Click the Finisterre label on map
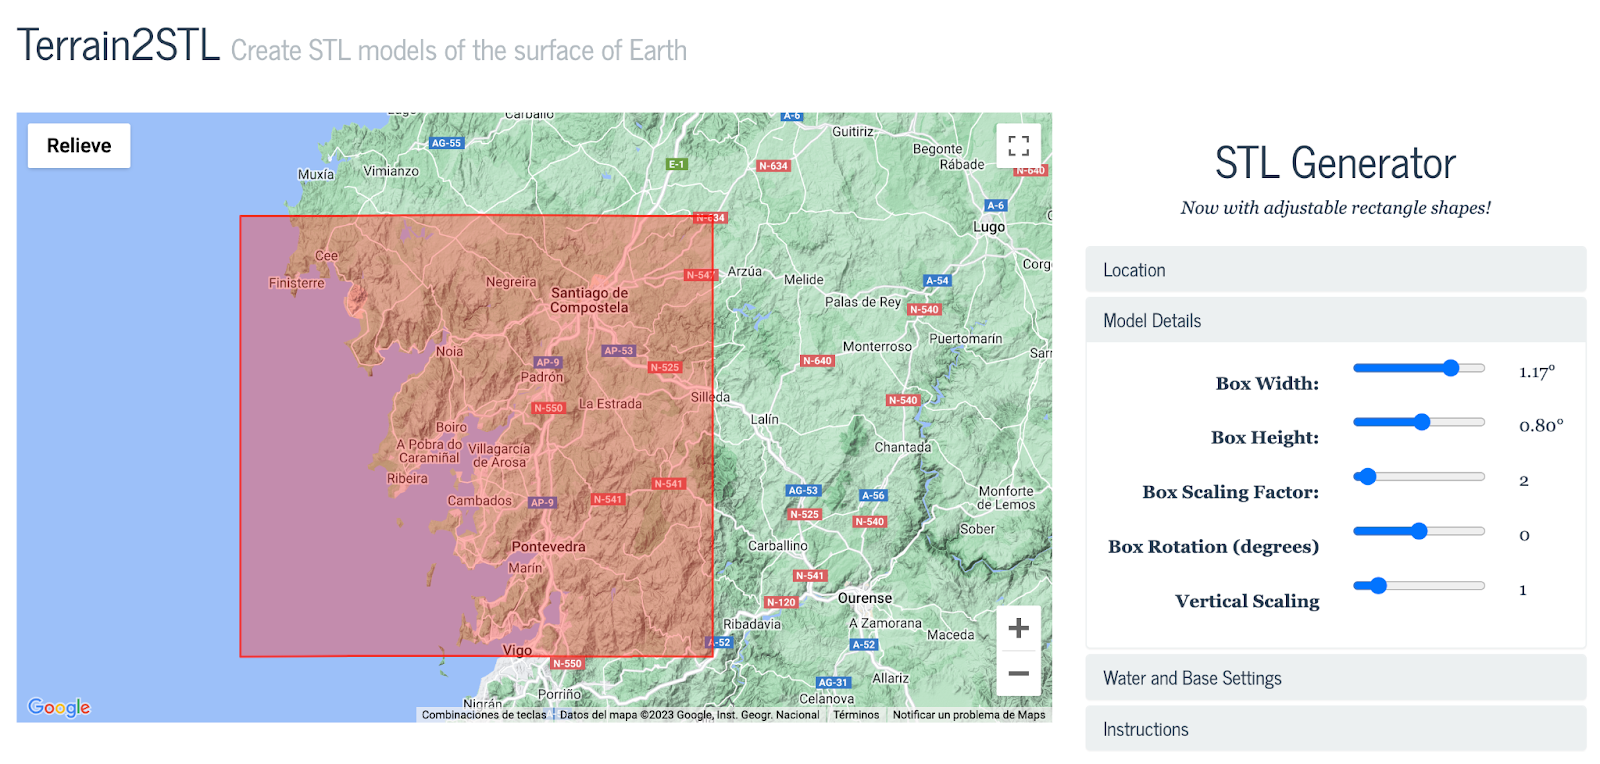 296,283
